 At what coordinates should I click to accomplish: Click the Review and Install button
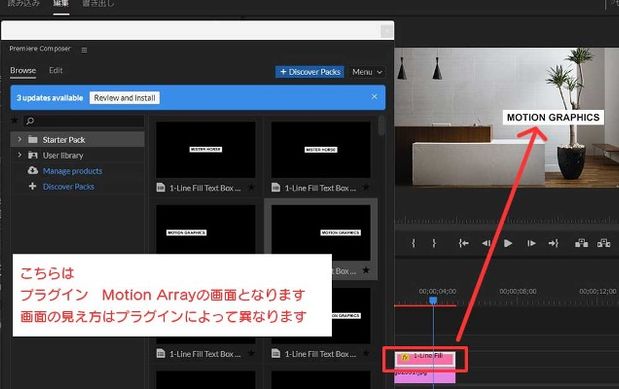125,98
